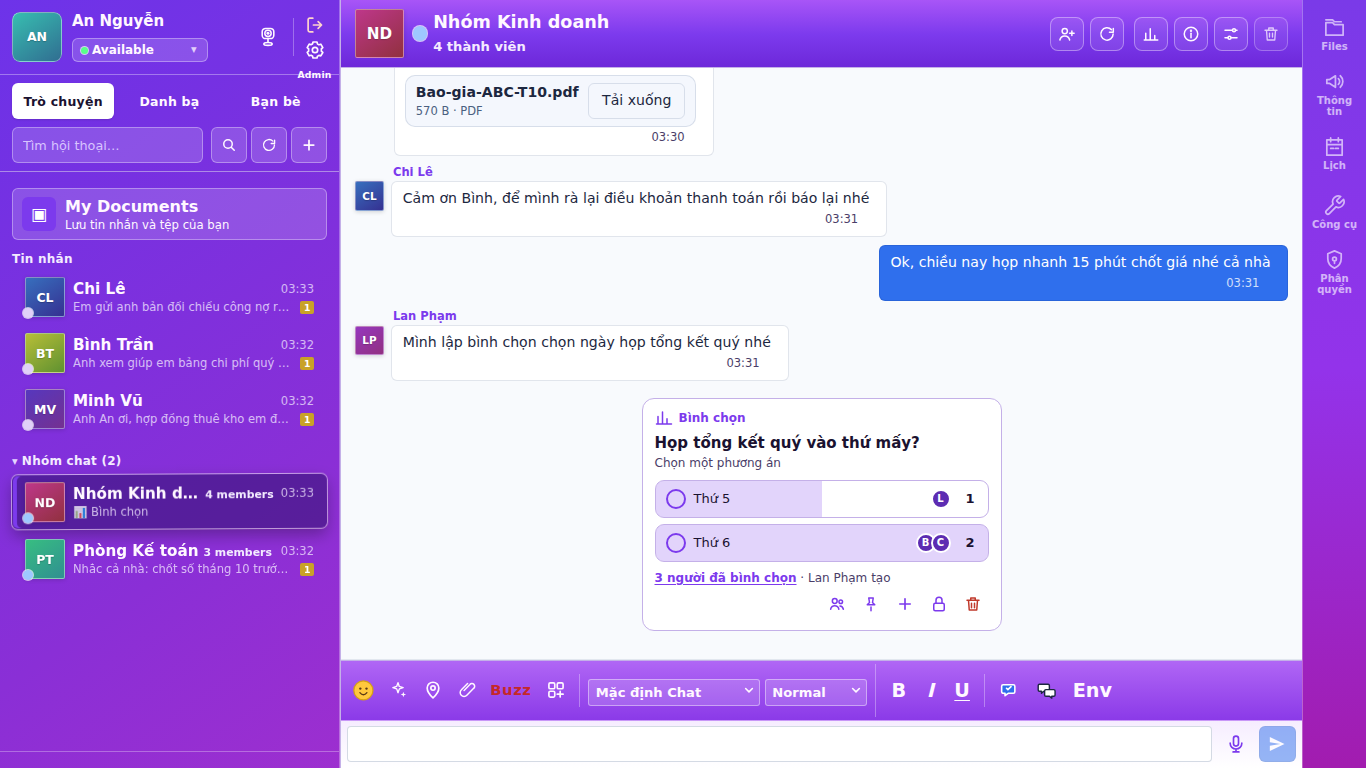Click Chi Lê sender name above message

click(x=413, y=172)
